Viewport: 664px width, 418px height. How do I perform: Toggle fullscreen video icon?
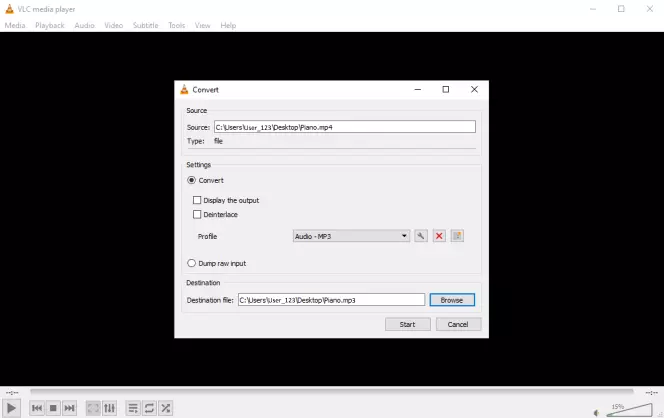tap(93, 408)
